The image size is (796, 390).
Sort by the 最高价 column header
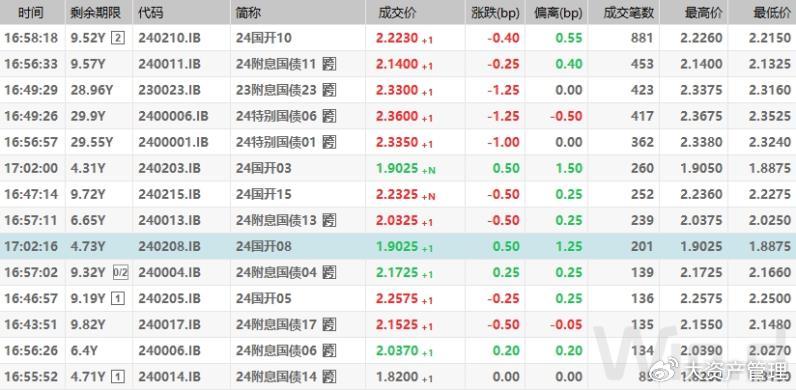pyautogui.click(x=704, y=13)
